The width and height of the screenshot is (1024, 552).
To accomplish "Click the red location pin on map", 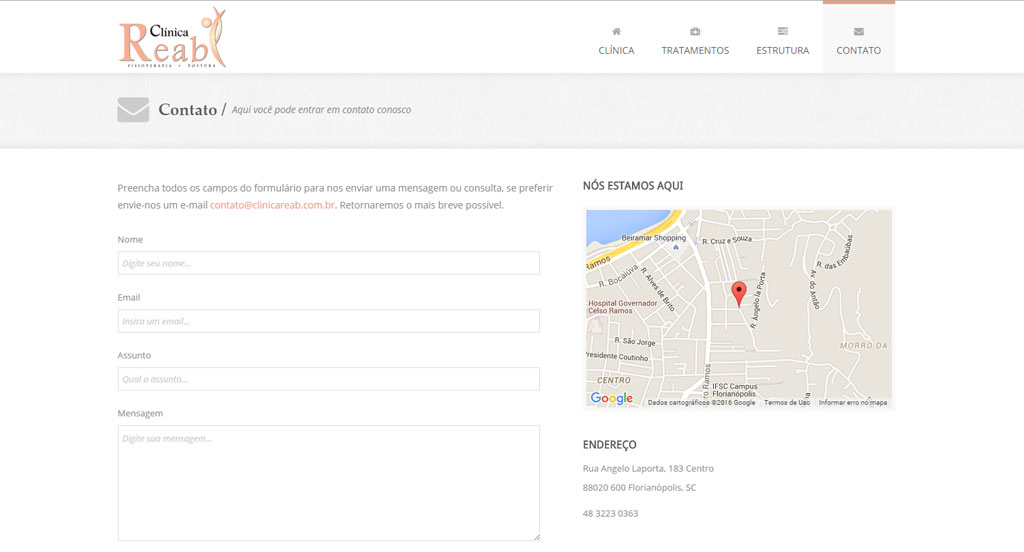I will click(739, 293).
